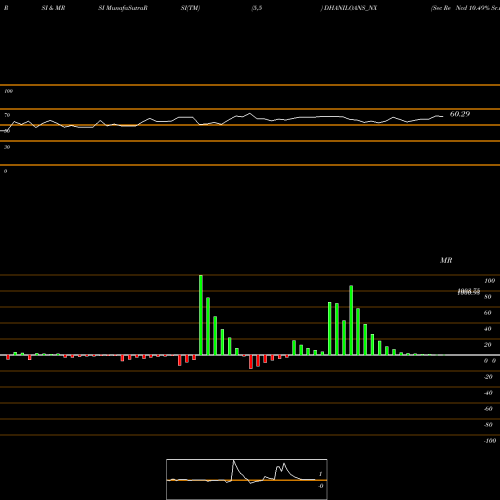Click the 20 axis label of MR panel
Screen dimensions: 500x500
tap(488, 345)
